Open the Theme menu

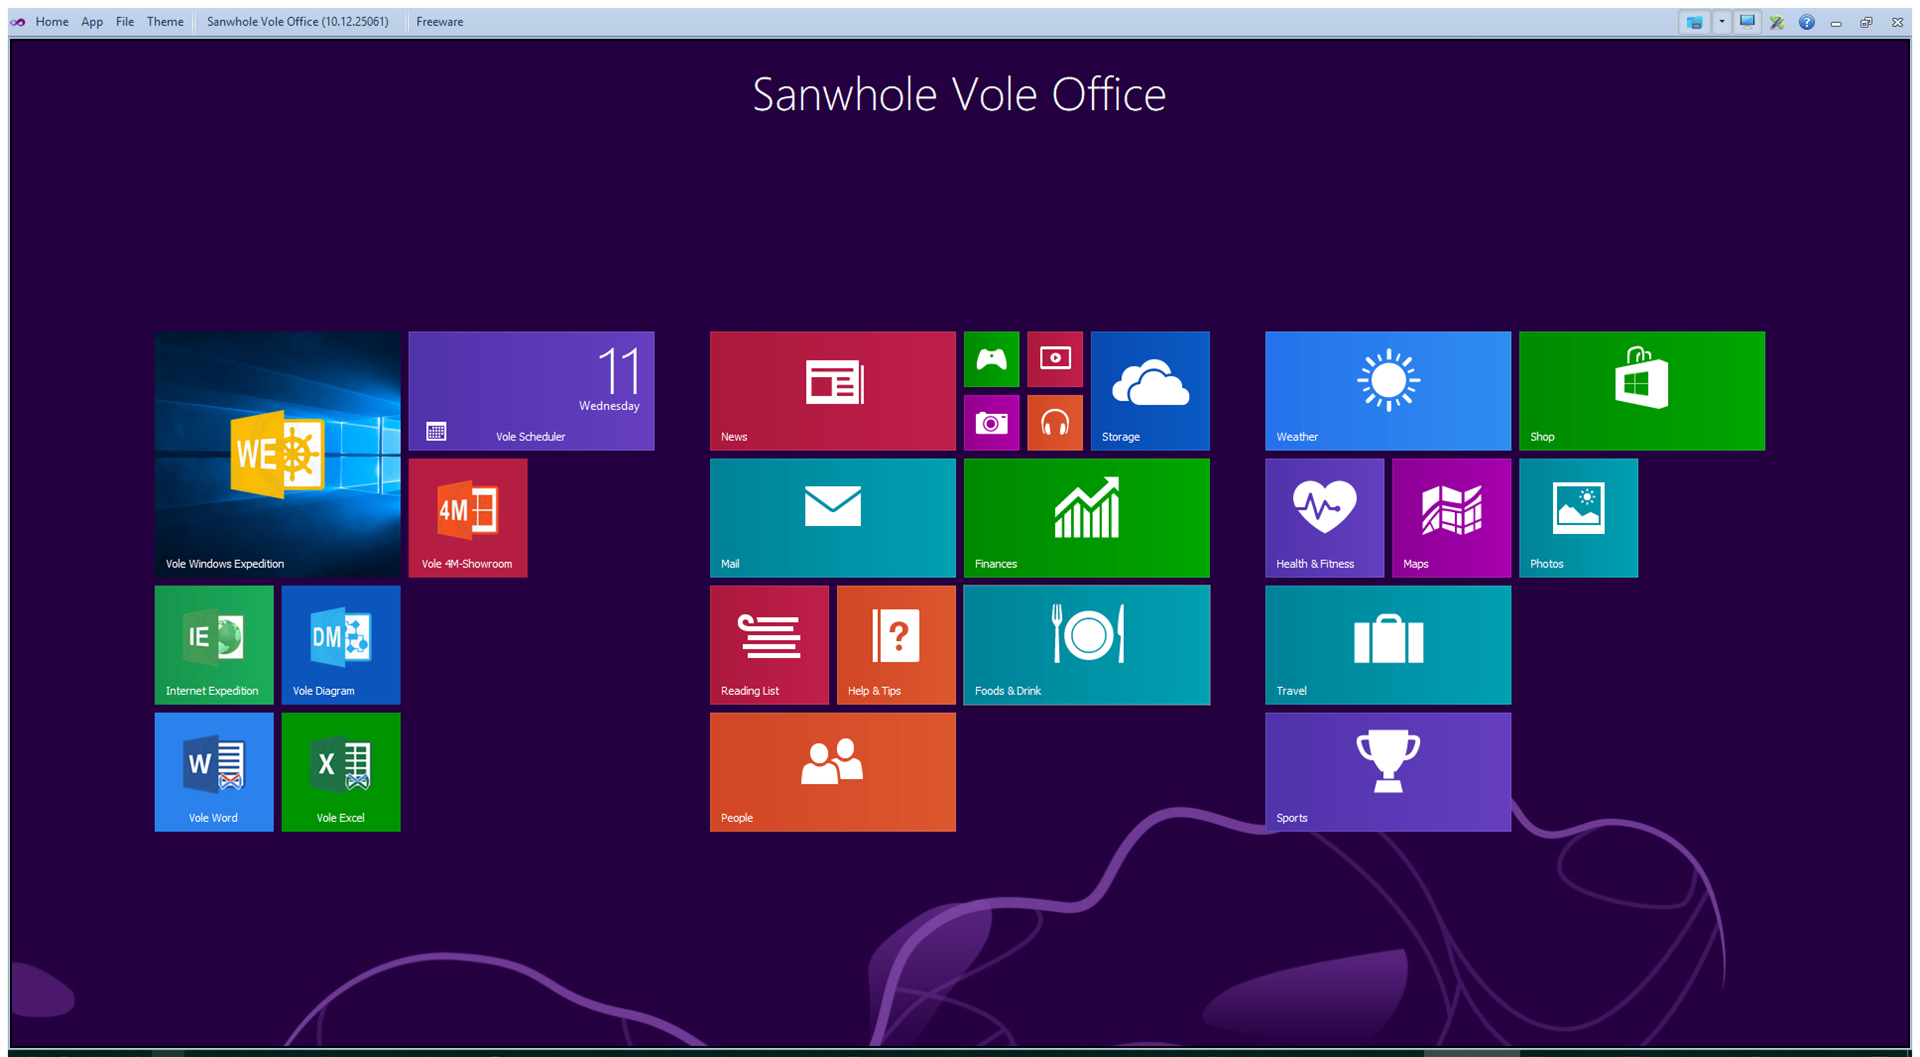point(165,22)
